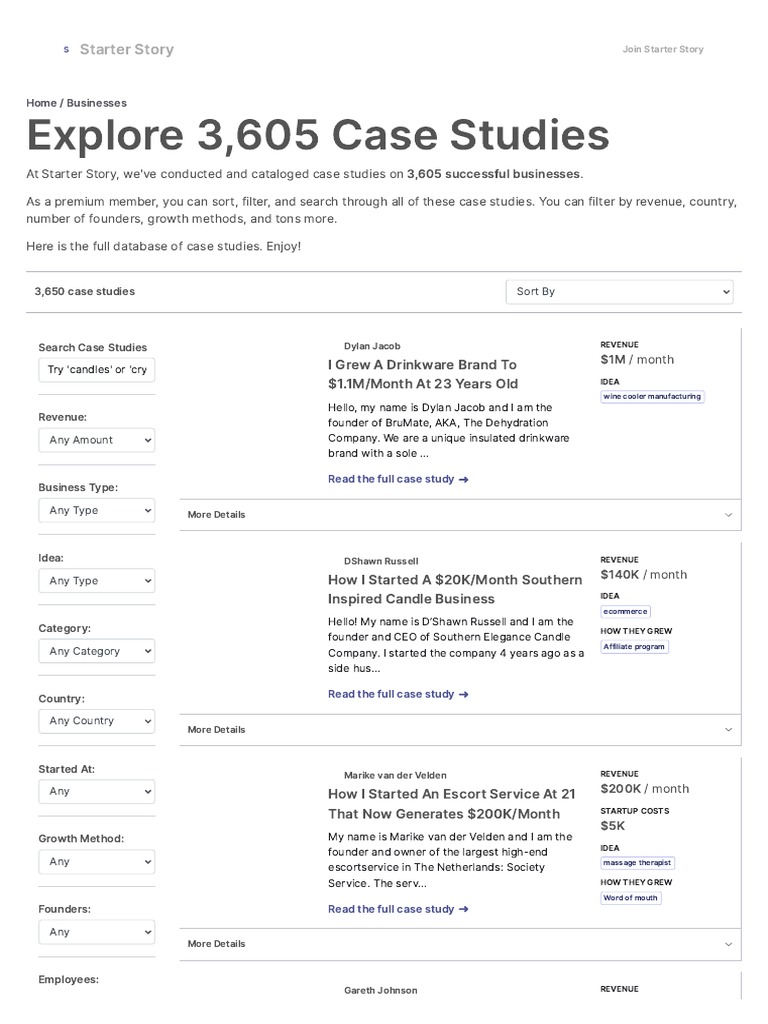
Task: Read the full Dylan Jacob case study
Action: [x=398, y=479]
